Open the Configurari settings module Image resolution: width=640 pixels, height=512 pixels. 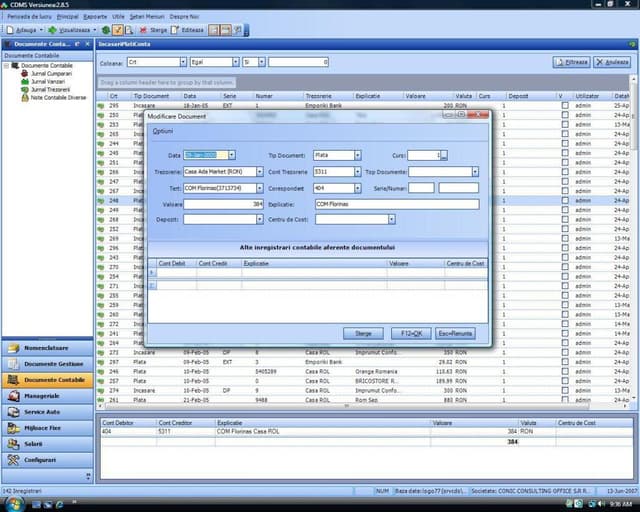tap(40, 460)
